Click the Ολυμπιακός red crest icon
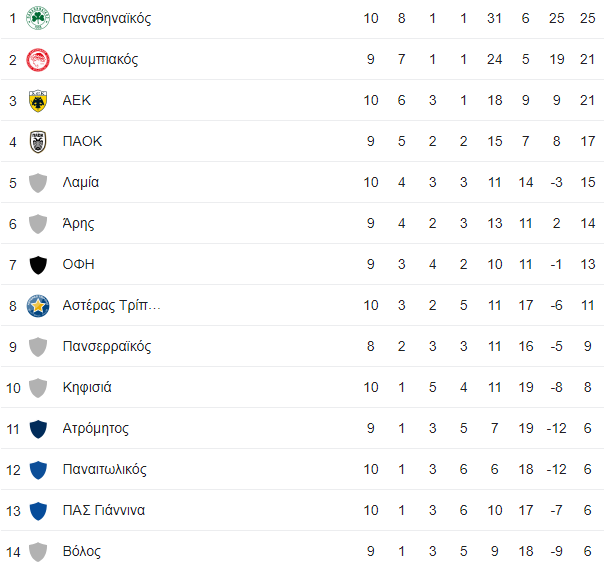 tap(38, 60)
